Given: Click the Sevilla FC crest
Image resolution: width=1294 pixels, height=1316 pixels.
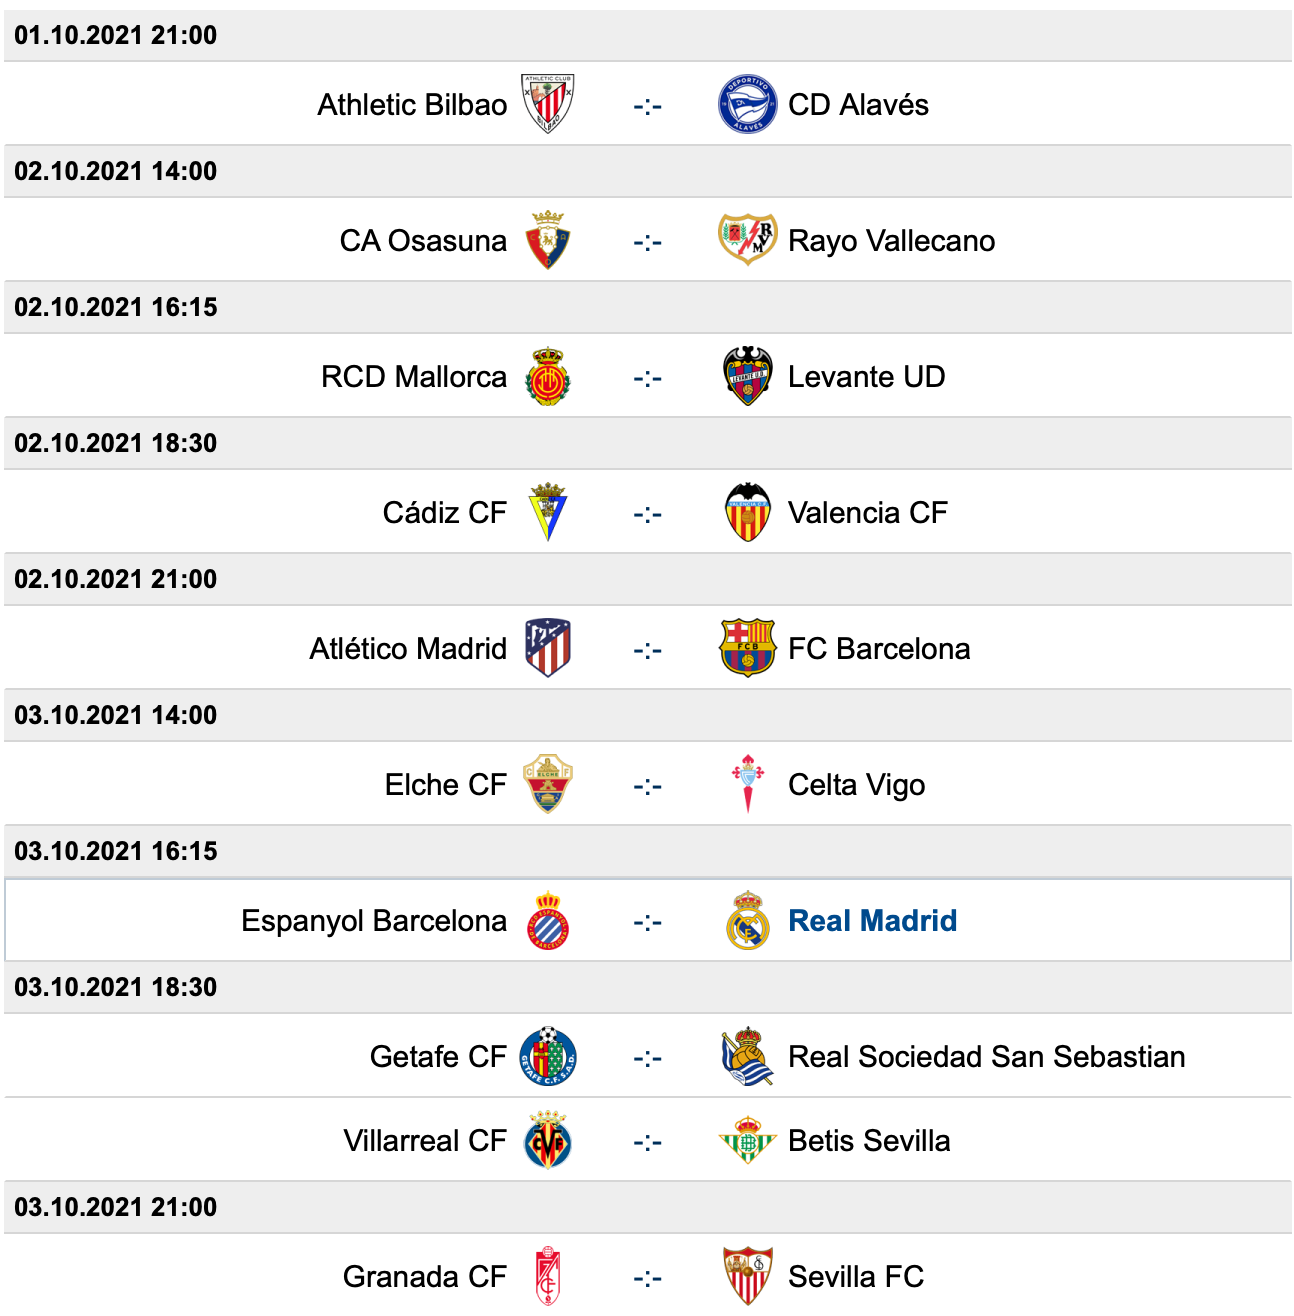Looking at the screenshot, I should pos(747,1276).
